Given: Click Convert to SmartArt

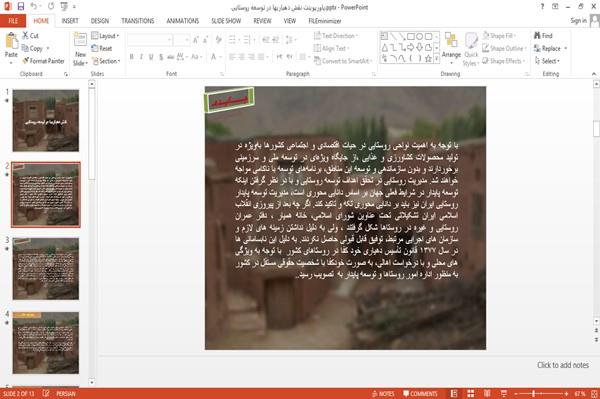Looking at the screenshot, I should click(343, 61).
